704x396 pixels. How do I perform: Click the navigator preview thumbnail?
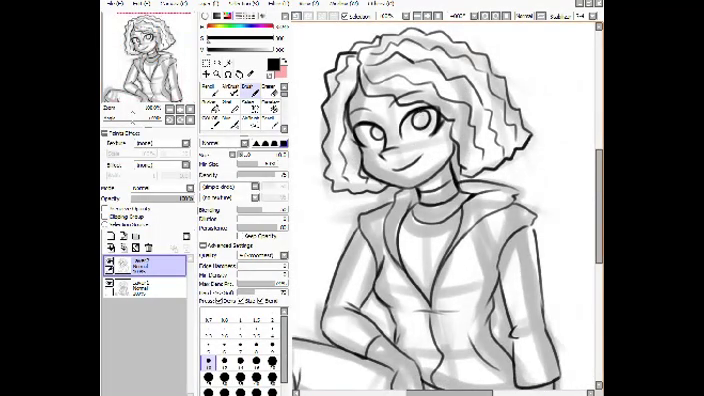pos(148,57)
